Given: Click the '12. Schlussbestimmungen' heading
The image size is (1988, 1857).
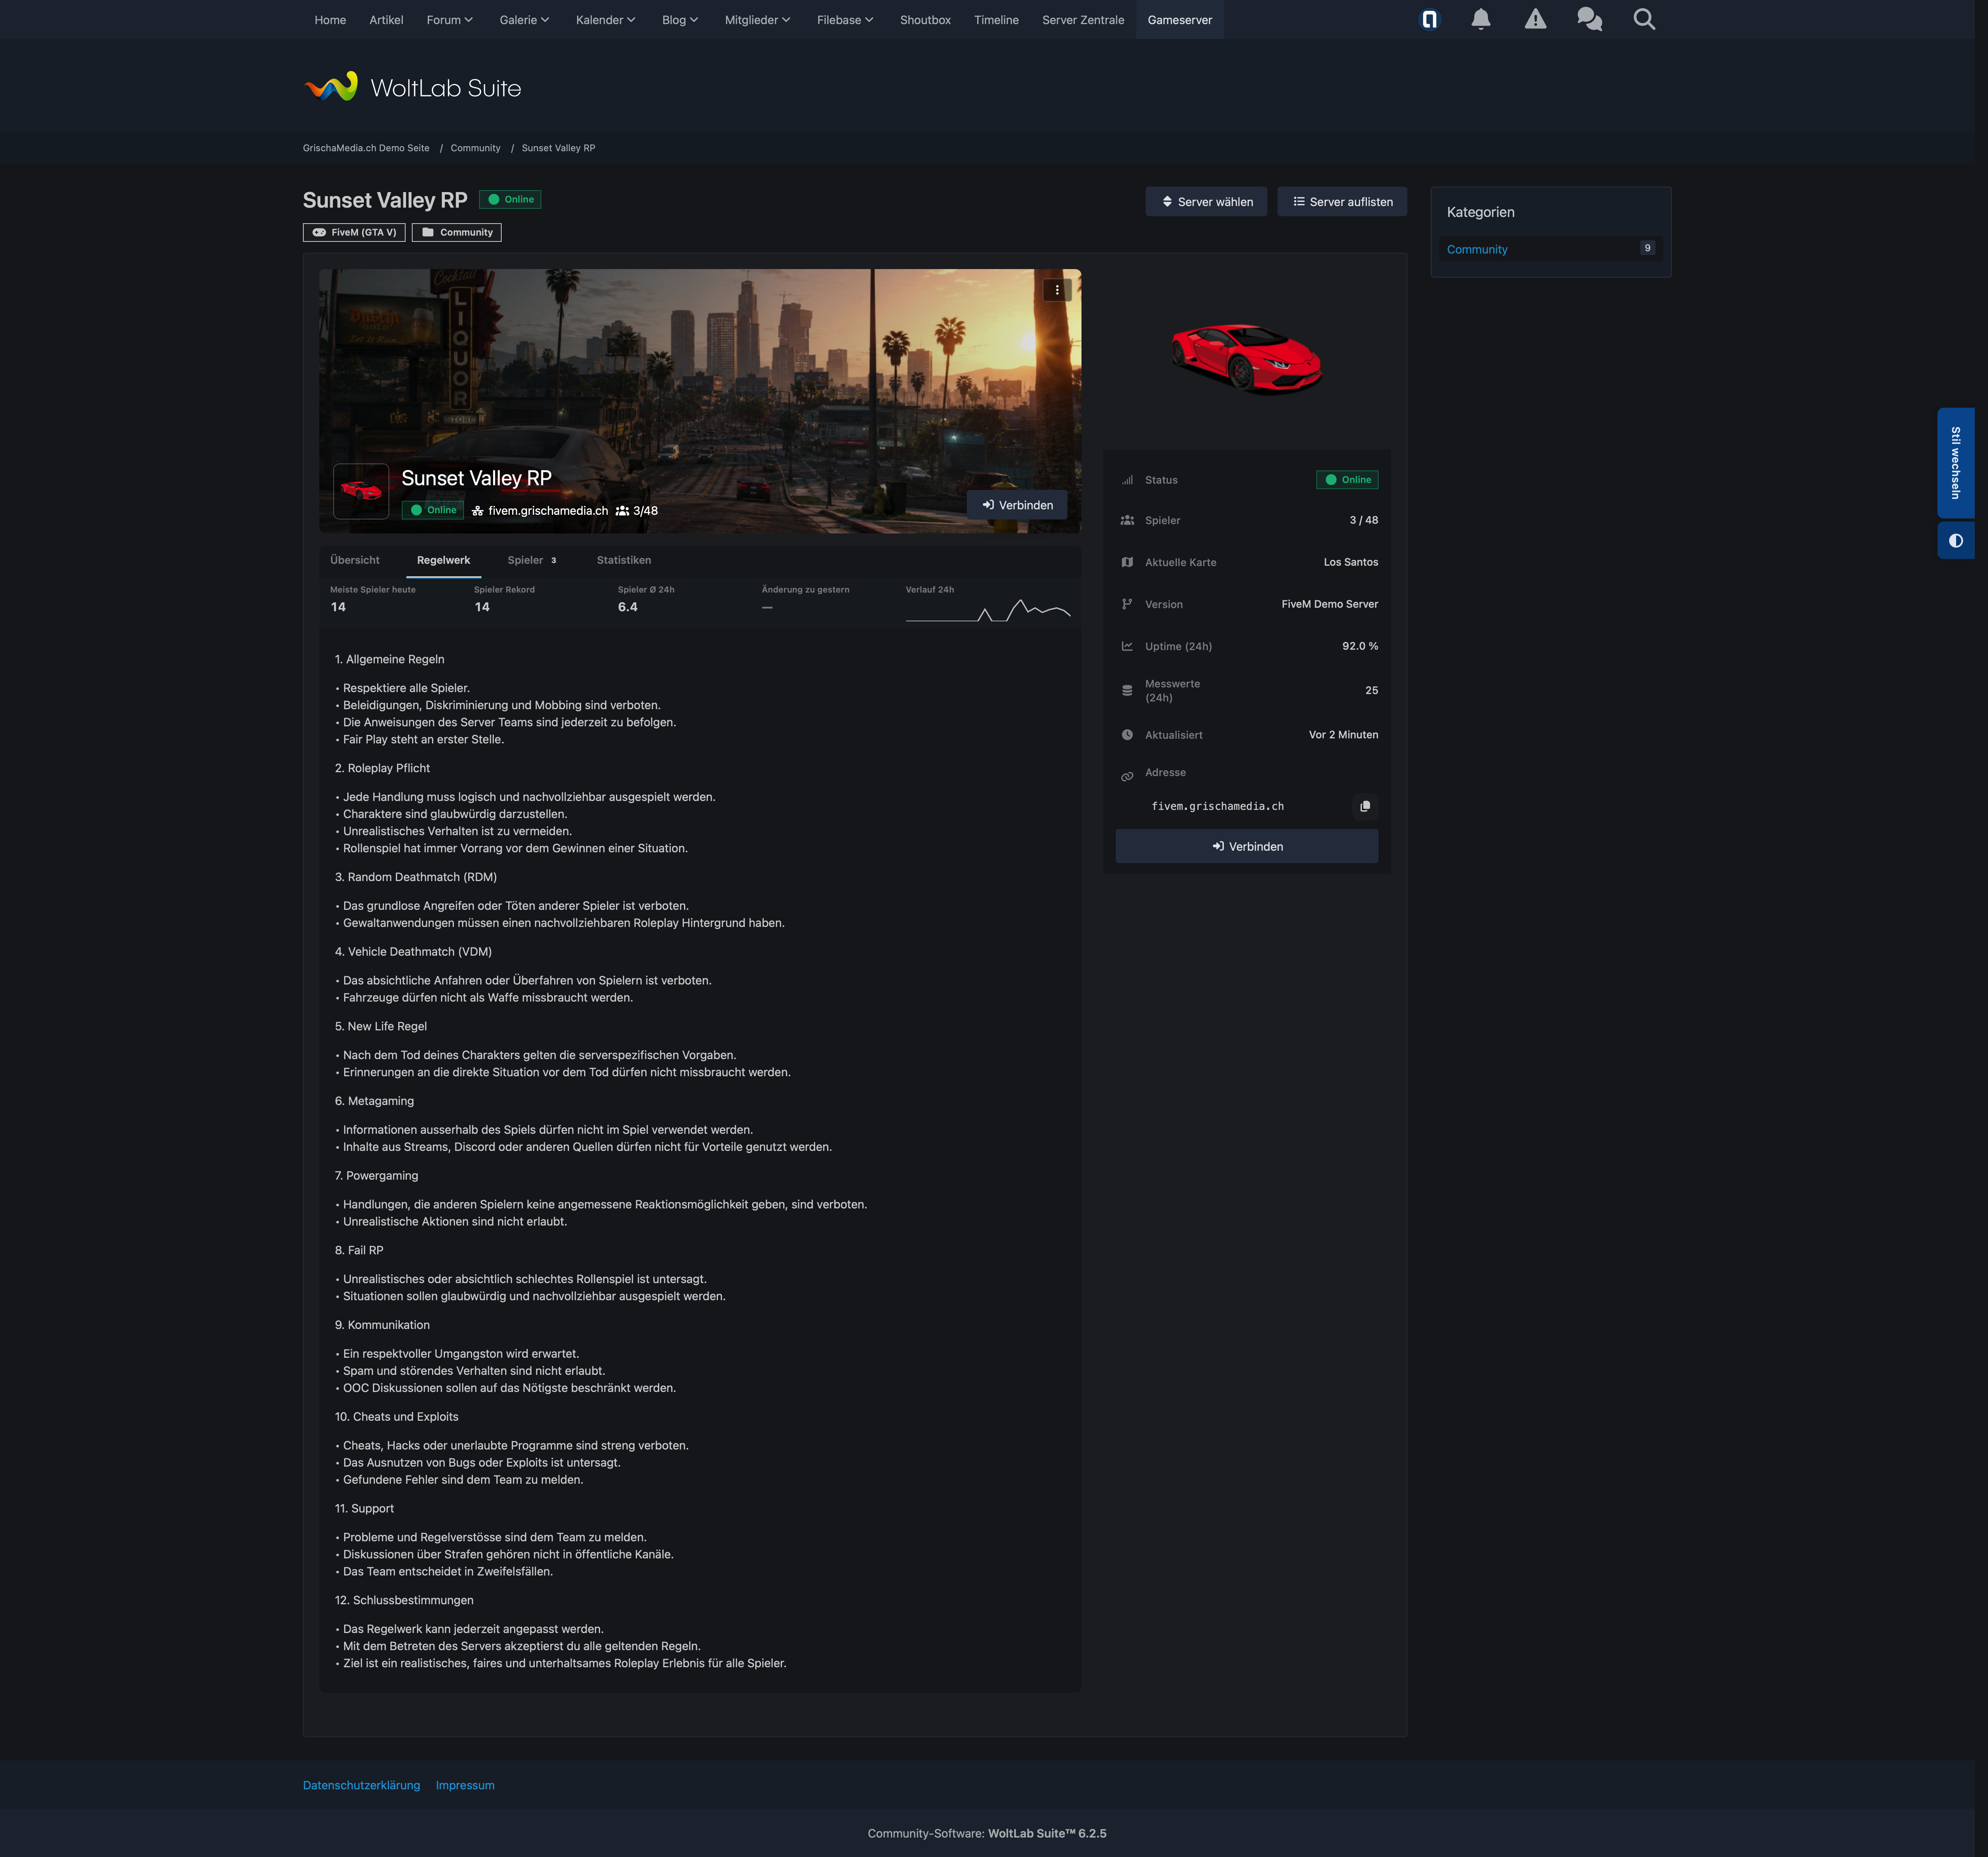Looking at the screenshot, I should point(404,1600).
